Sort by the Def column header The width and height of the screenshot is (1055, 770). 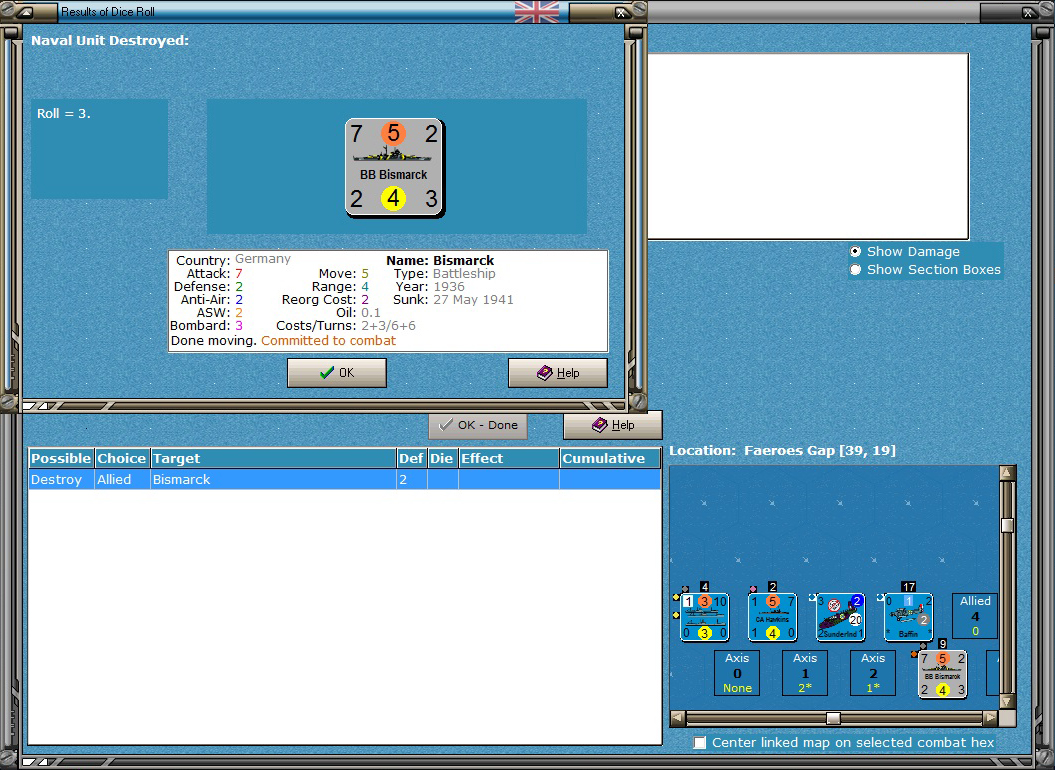click(411, 458)
